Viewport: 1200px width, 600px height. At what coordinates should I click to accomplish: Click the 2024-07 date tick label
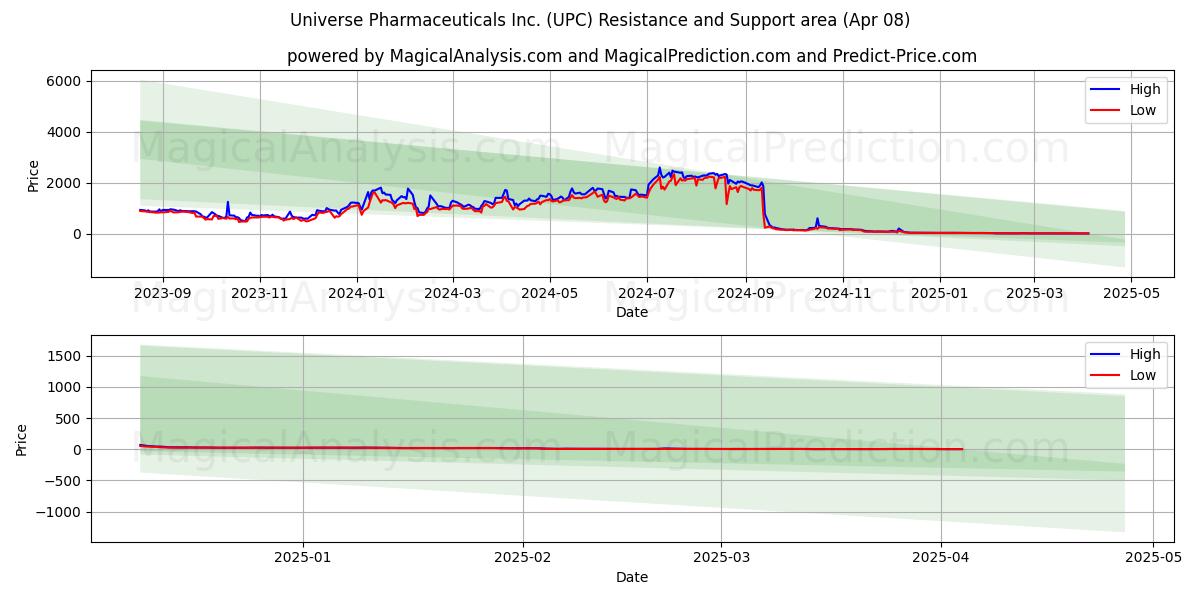pyautogui.click(x=647, y=294)
